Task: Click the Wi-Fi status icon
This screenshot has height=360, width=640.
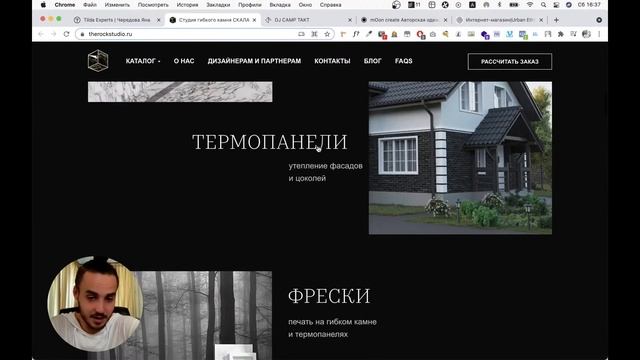Action: [530, 5]
